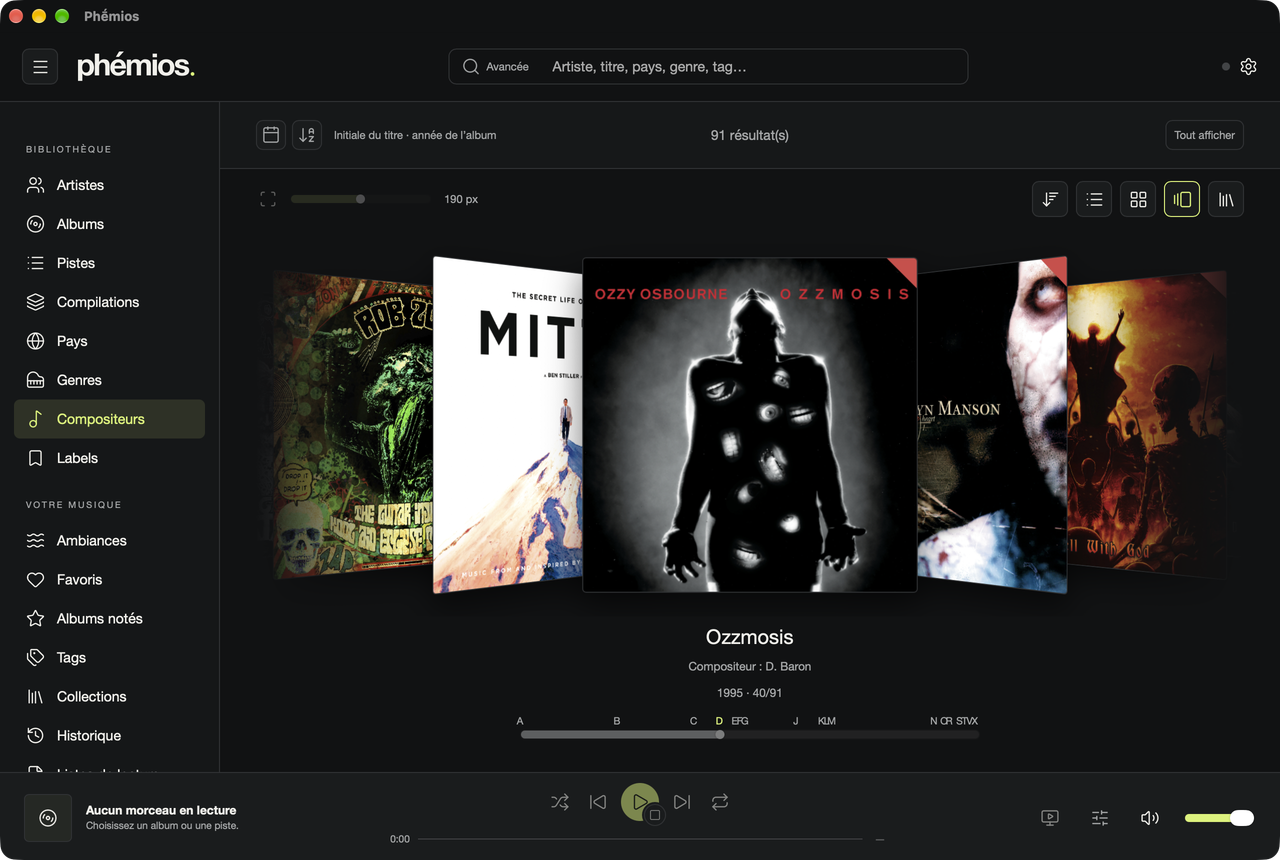Open Genres in the sidebar
The width and height of the screenshot is (1280, 860).
110,380
